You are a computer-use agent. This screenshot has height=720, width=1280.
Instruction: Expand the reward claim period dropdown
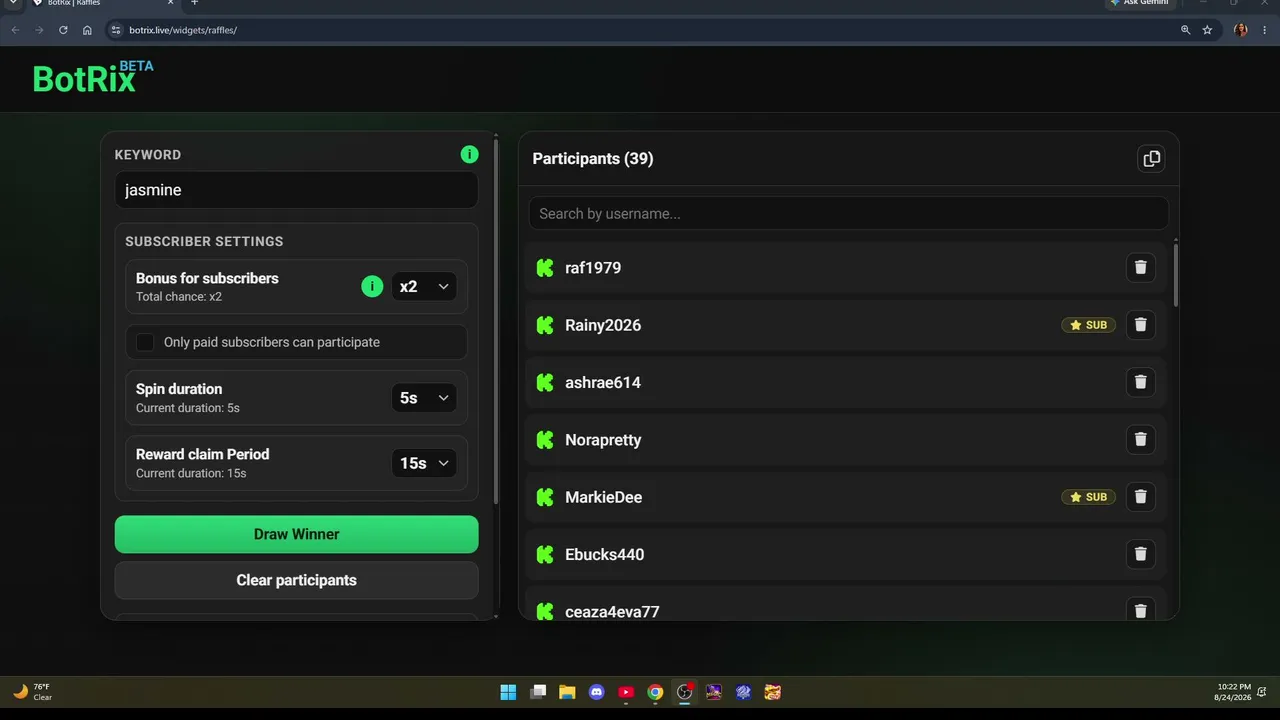coord(424,463)
